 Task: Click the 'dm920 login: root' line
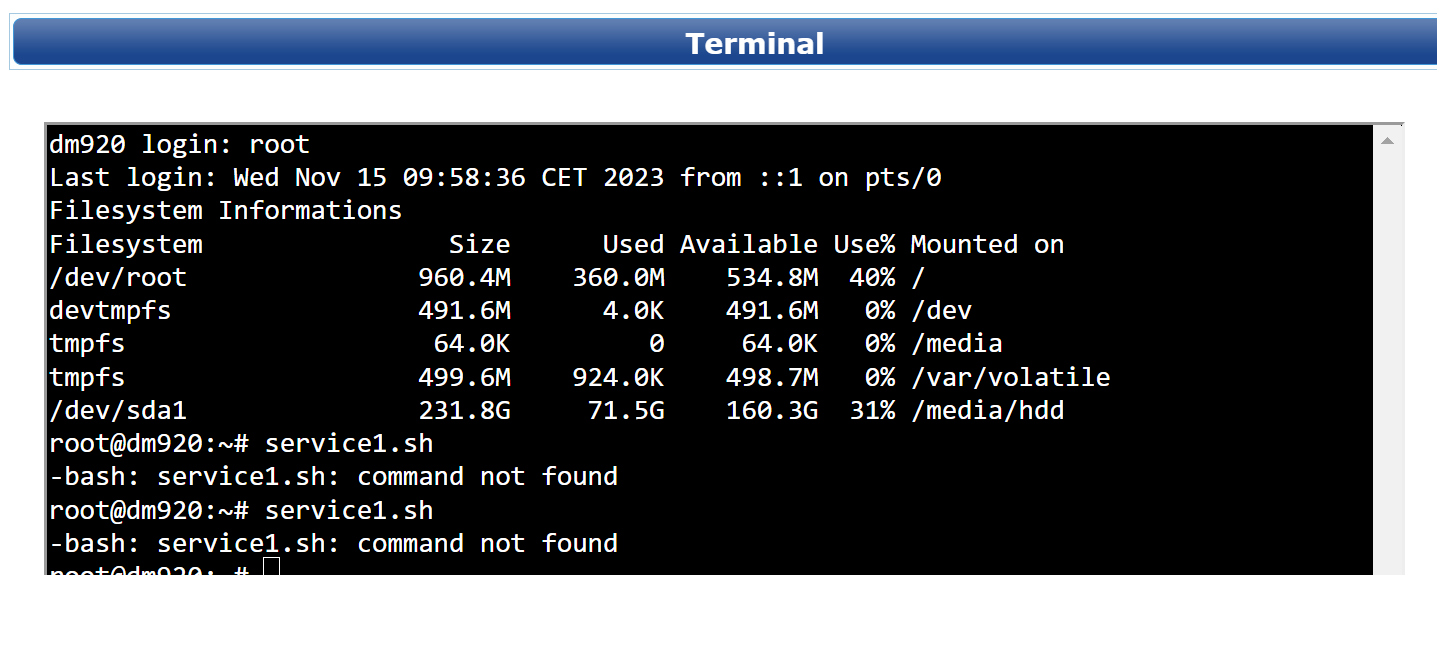click(x=180, y=145)
